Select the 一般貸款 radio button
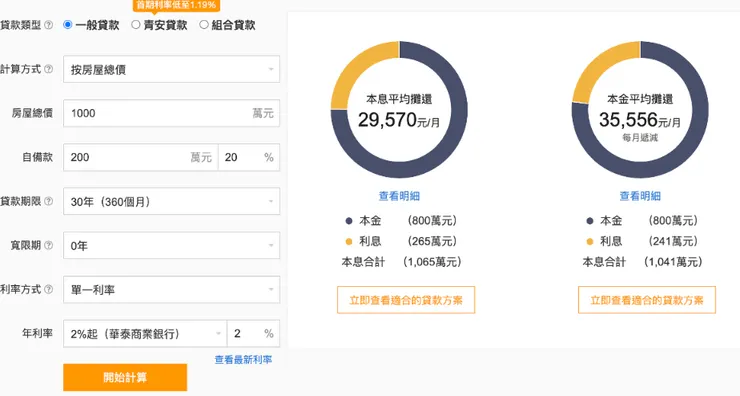 (67, 25)
